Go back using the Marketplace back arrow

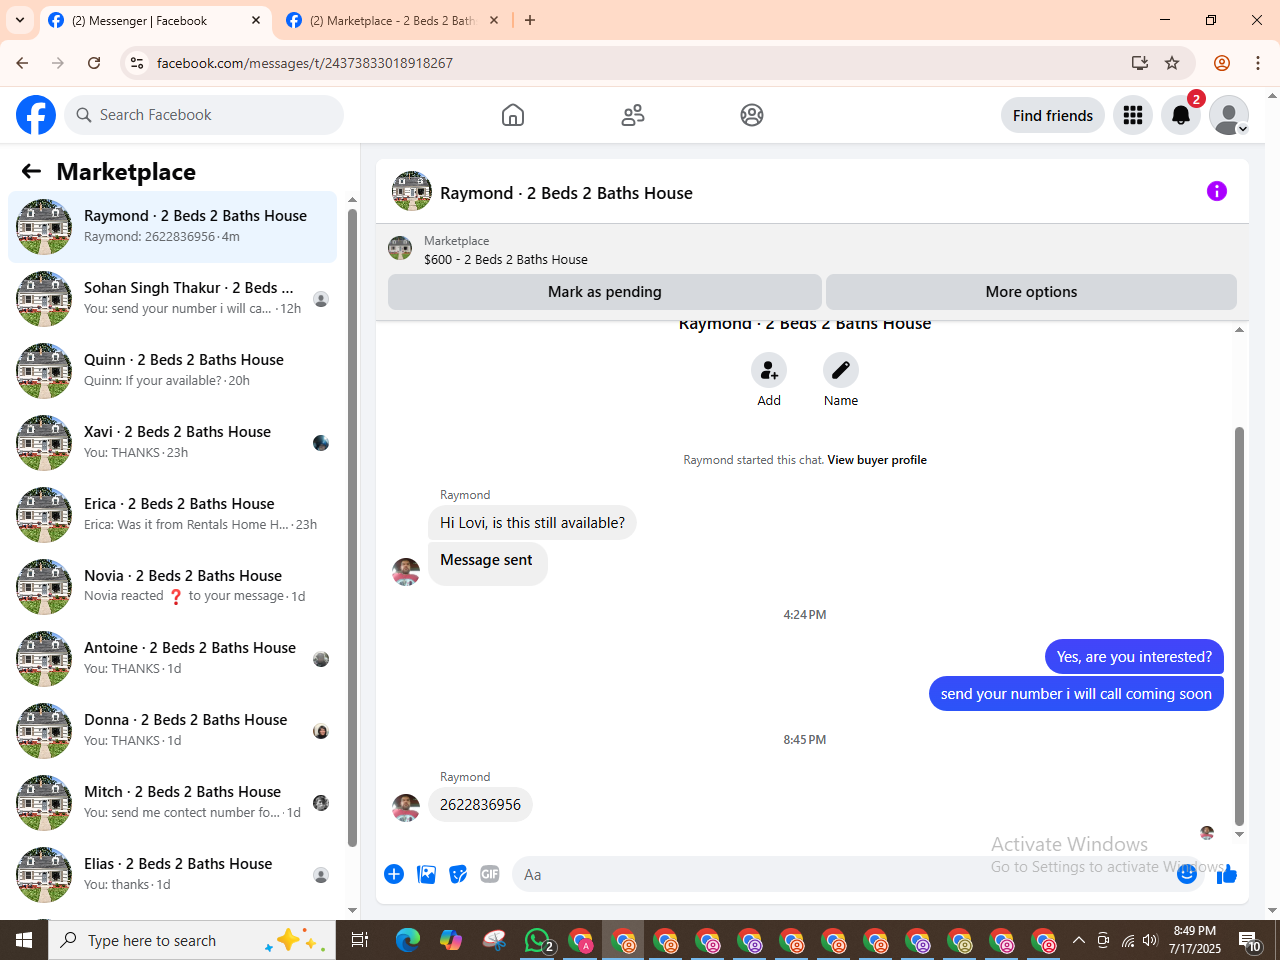[x=31, y=171]
